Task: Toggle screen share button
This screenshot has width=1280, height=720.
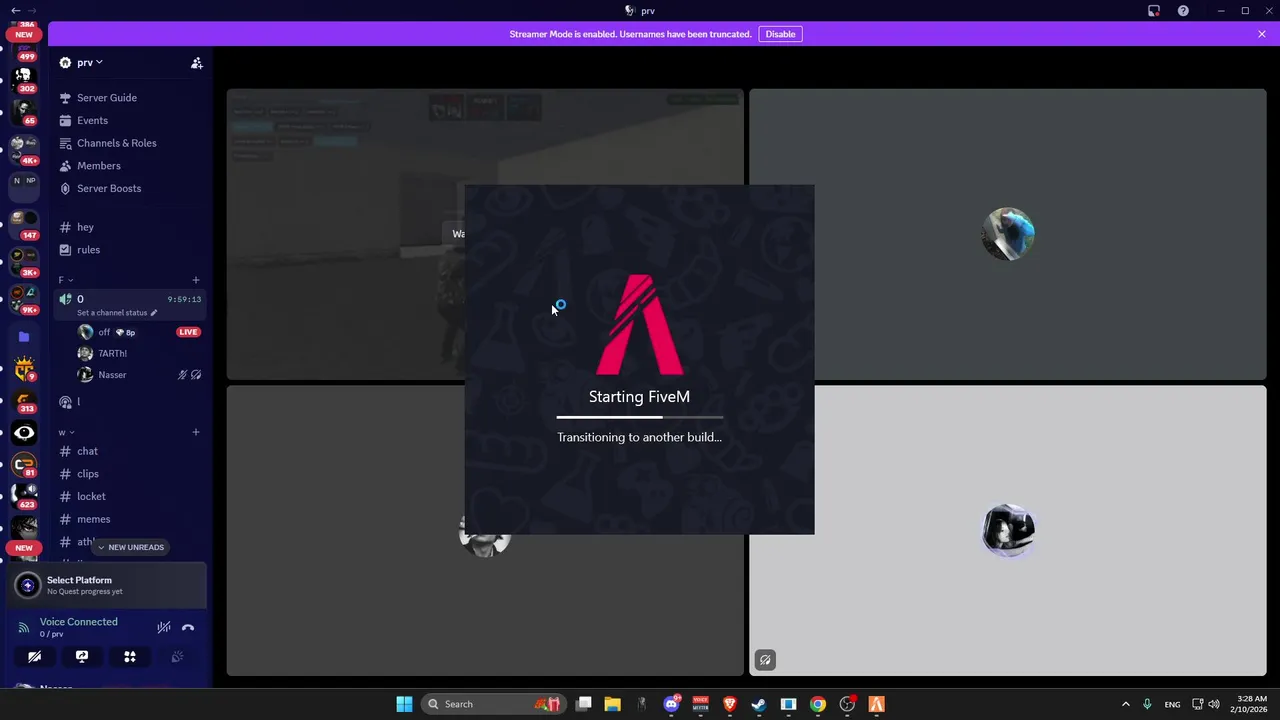Action: pyautogui.click(x=82, y=657)
